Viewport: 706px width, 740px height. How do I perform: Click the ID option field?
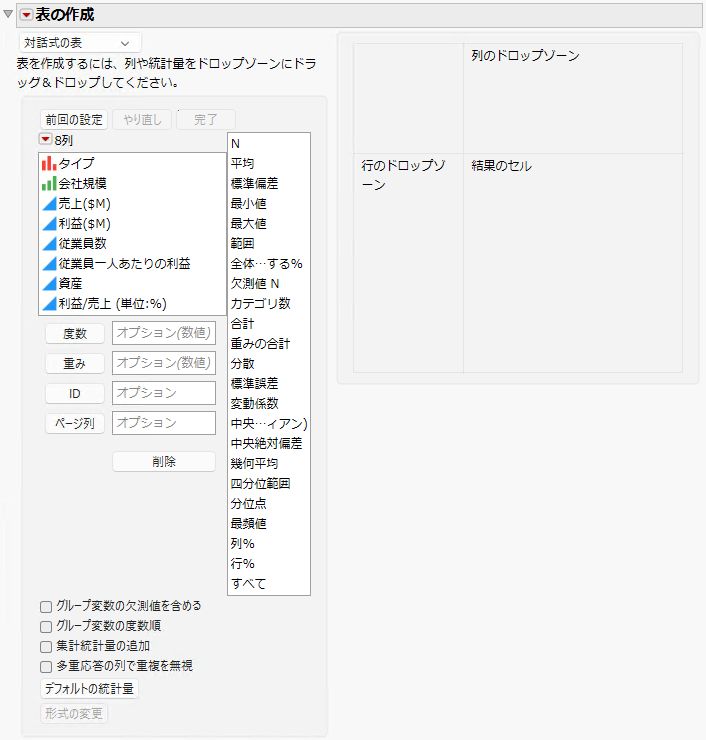[164, 393]
